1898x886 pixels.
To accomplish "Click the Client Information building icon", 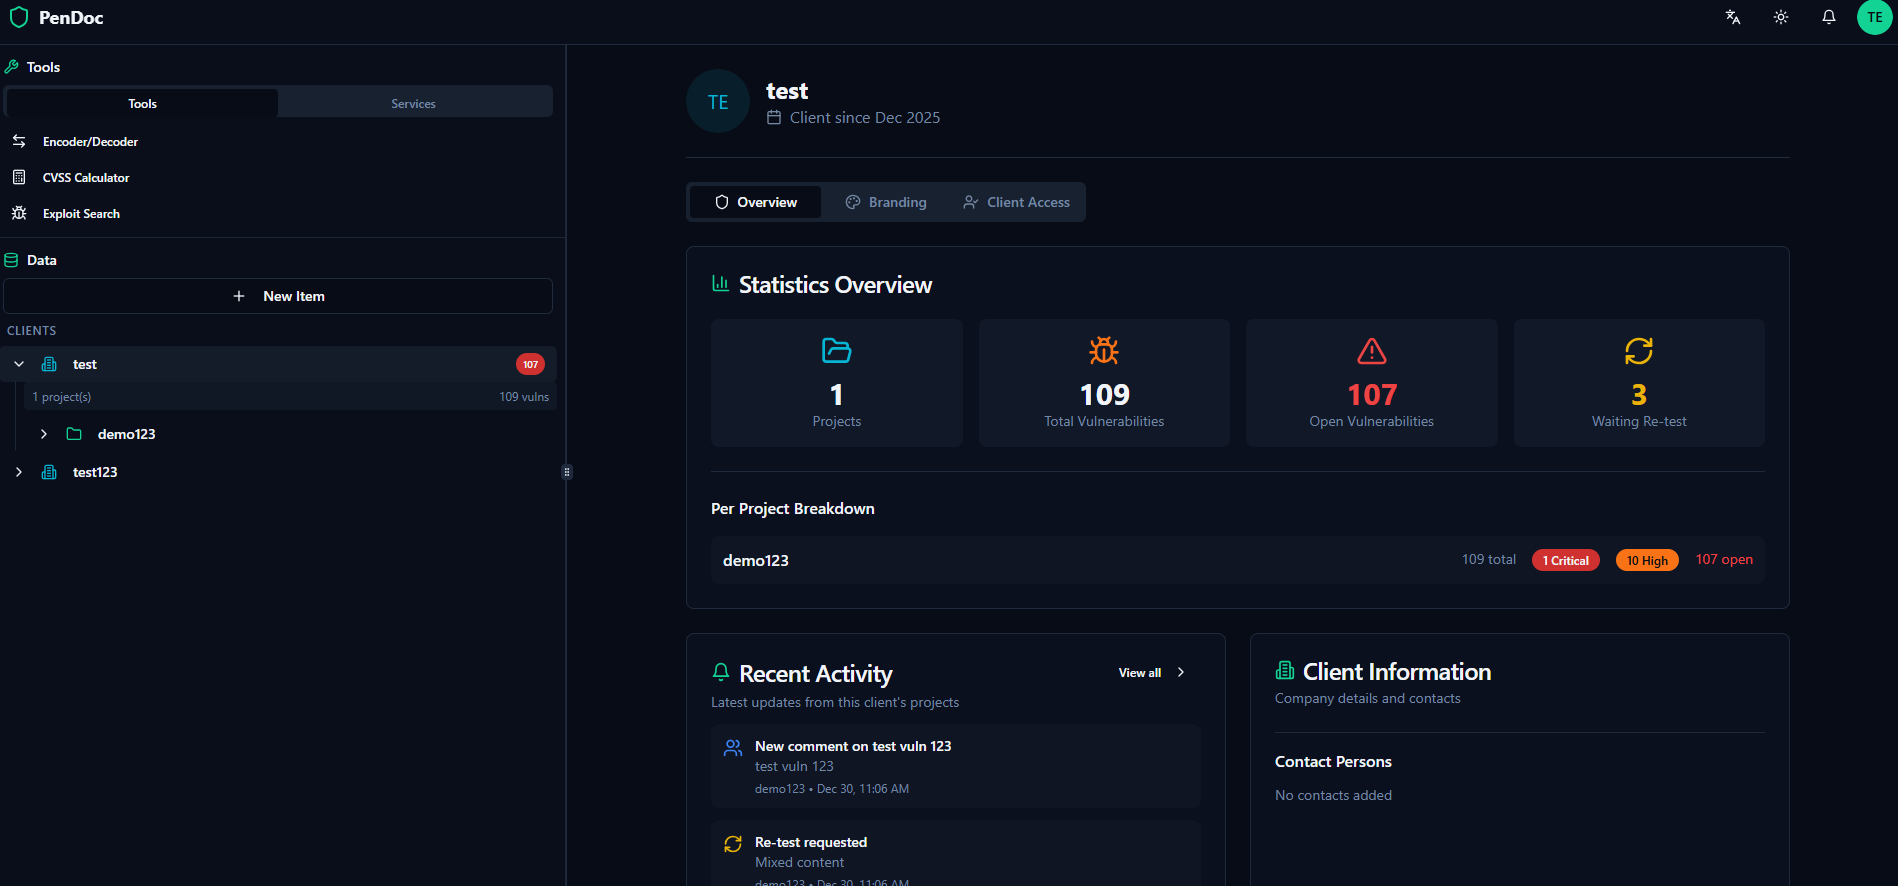I will tap(1285, 670).
